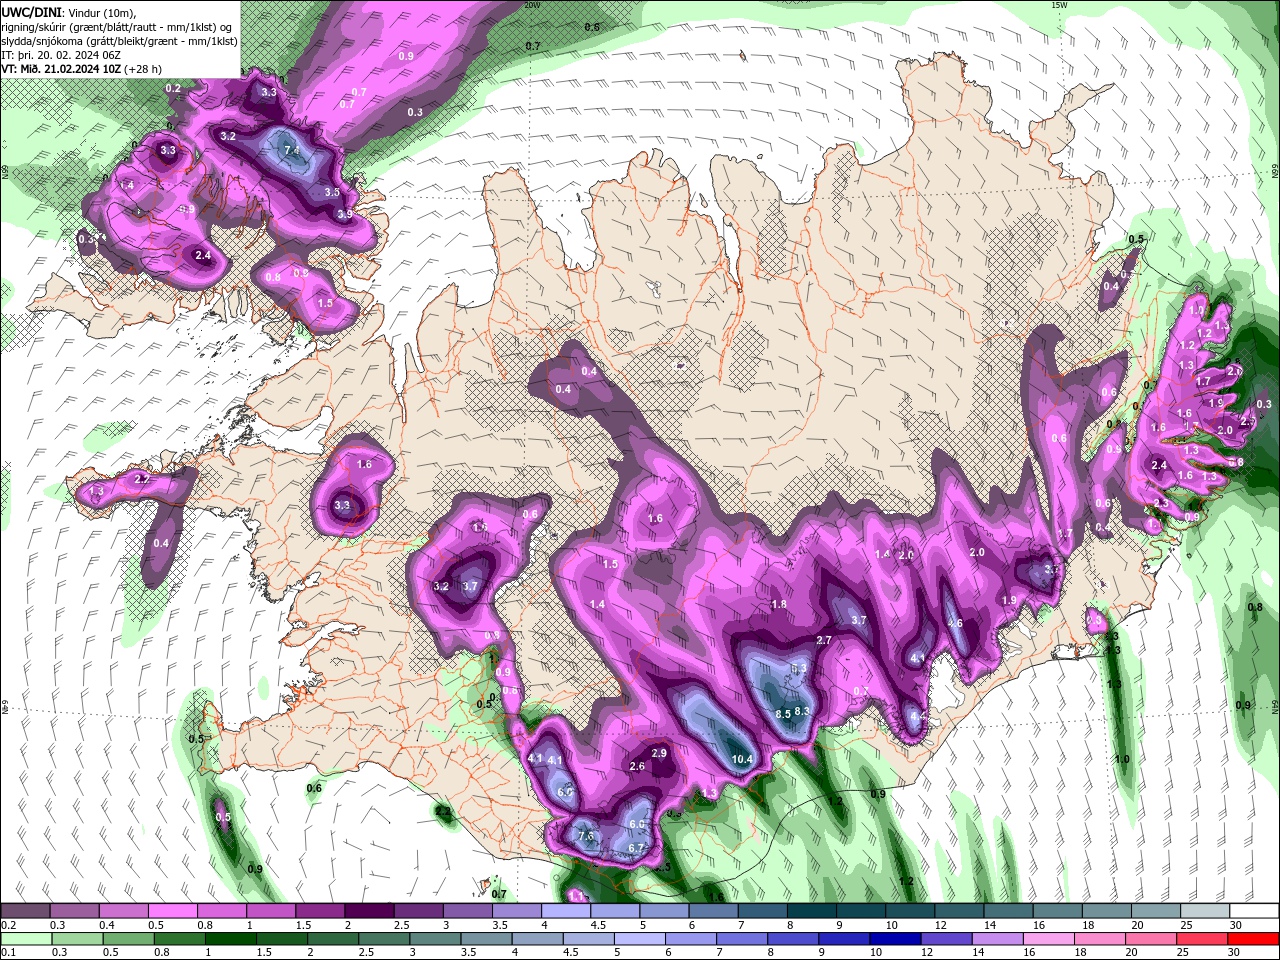Click the 20W longitude label on the top edge
The height and width of the screenshot is (960, 1280).
coord(532,5)
